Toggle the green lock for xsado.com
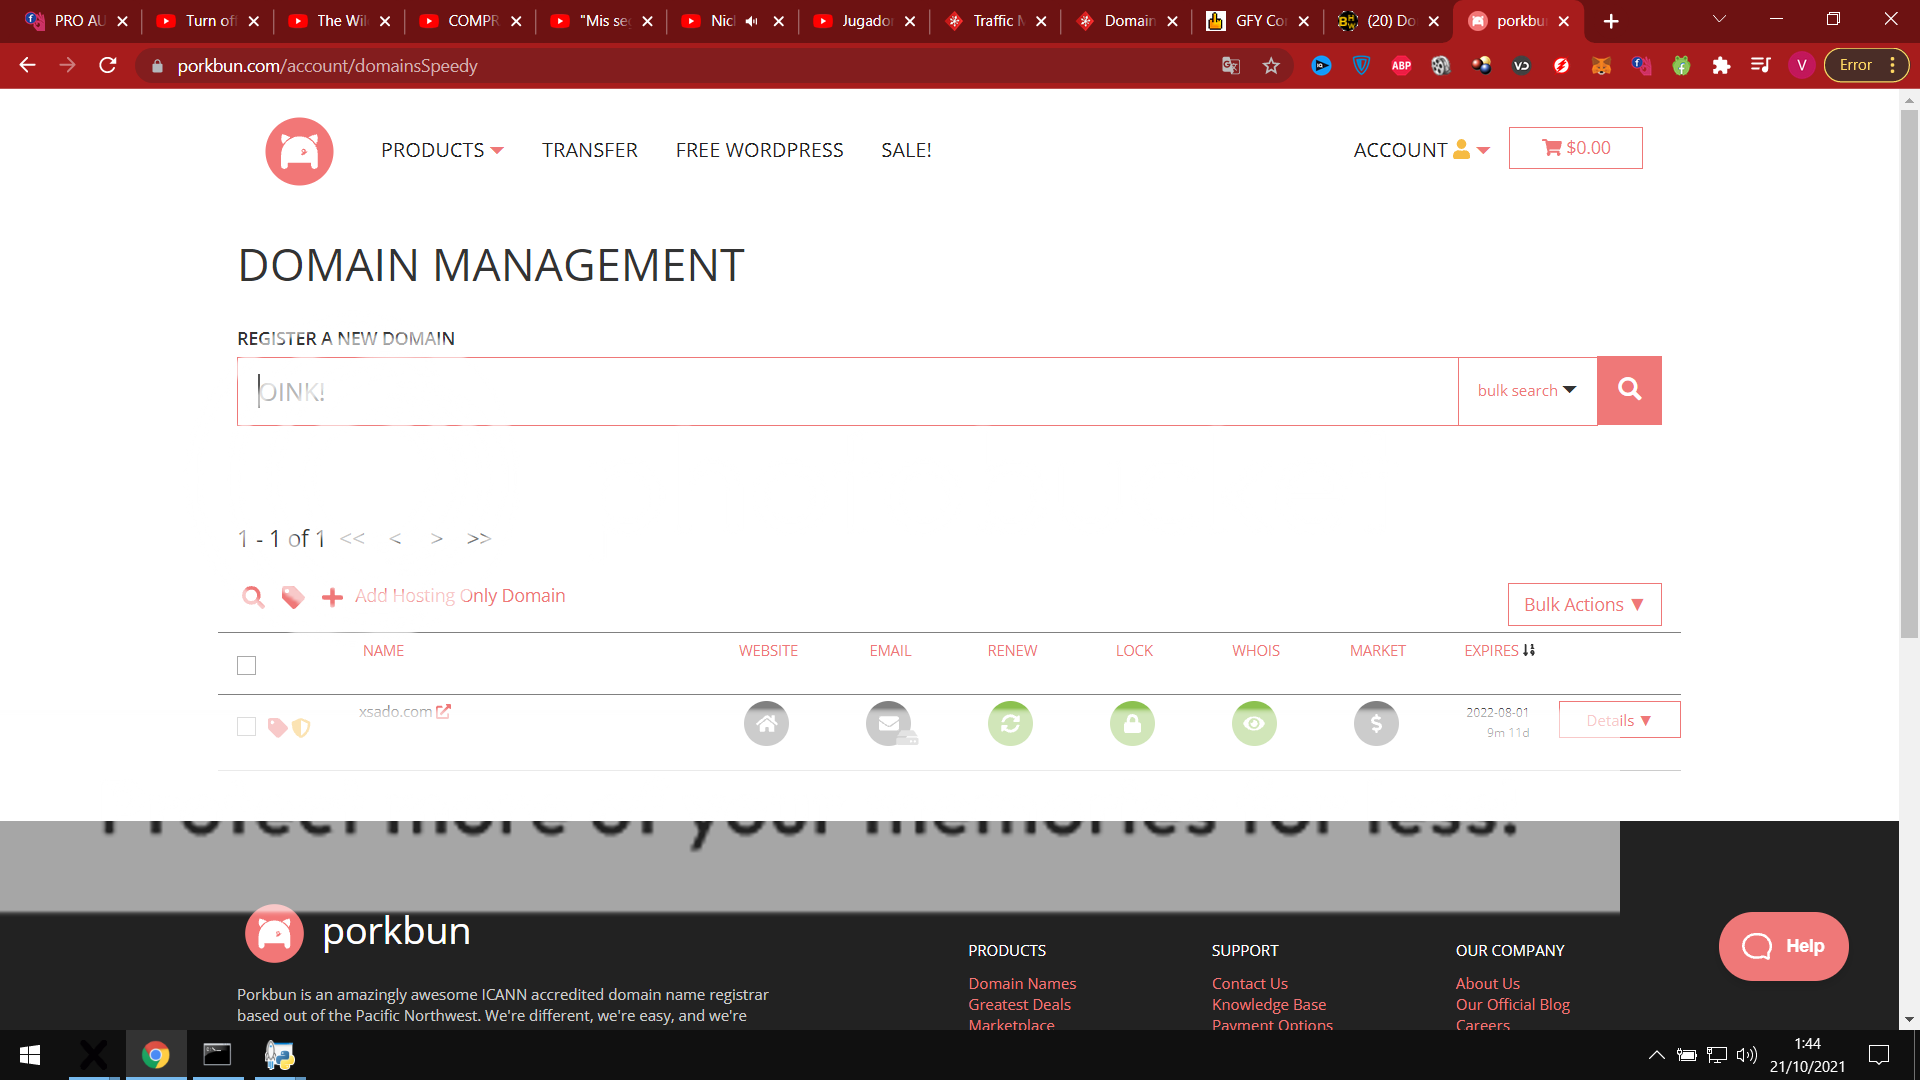This screenshot has height=1080, width=1920. (1132, 723)
